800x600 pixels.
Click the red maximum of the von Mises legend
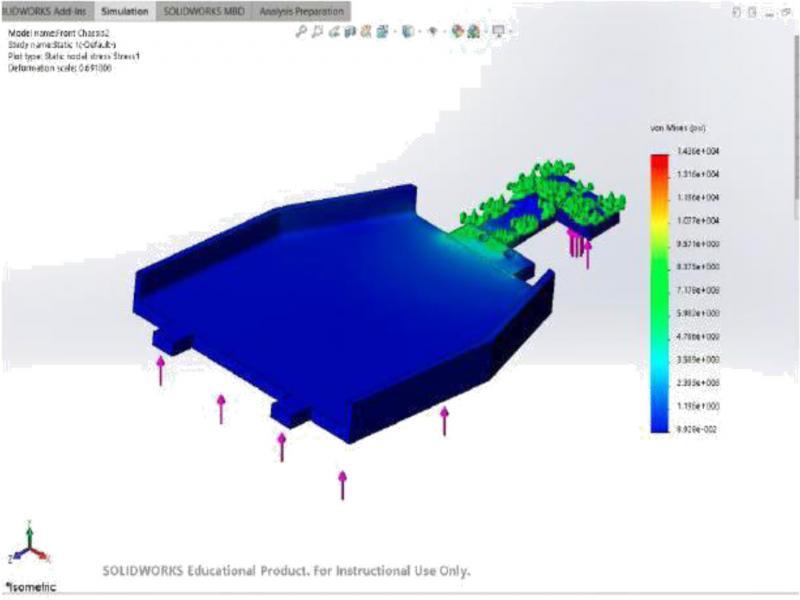pyautogui.click(x=660, y=158)
